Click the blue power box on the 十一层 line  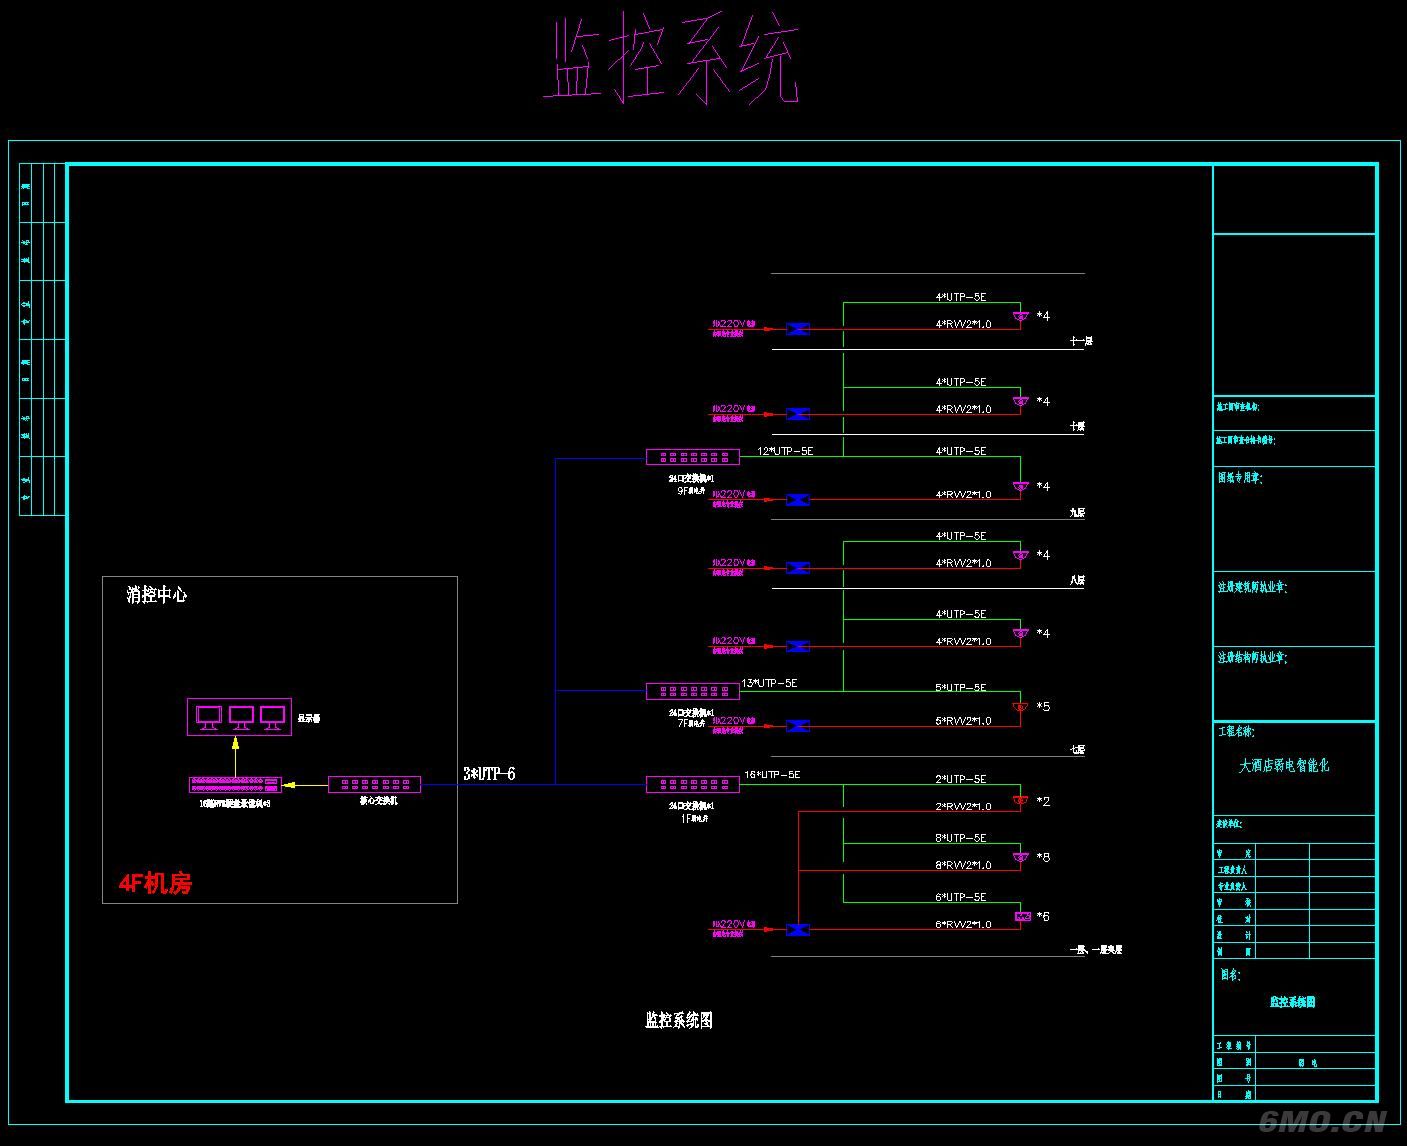[x=797, y=329]
